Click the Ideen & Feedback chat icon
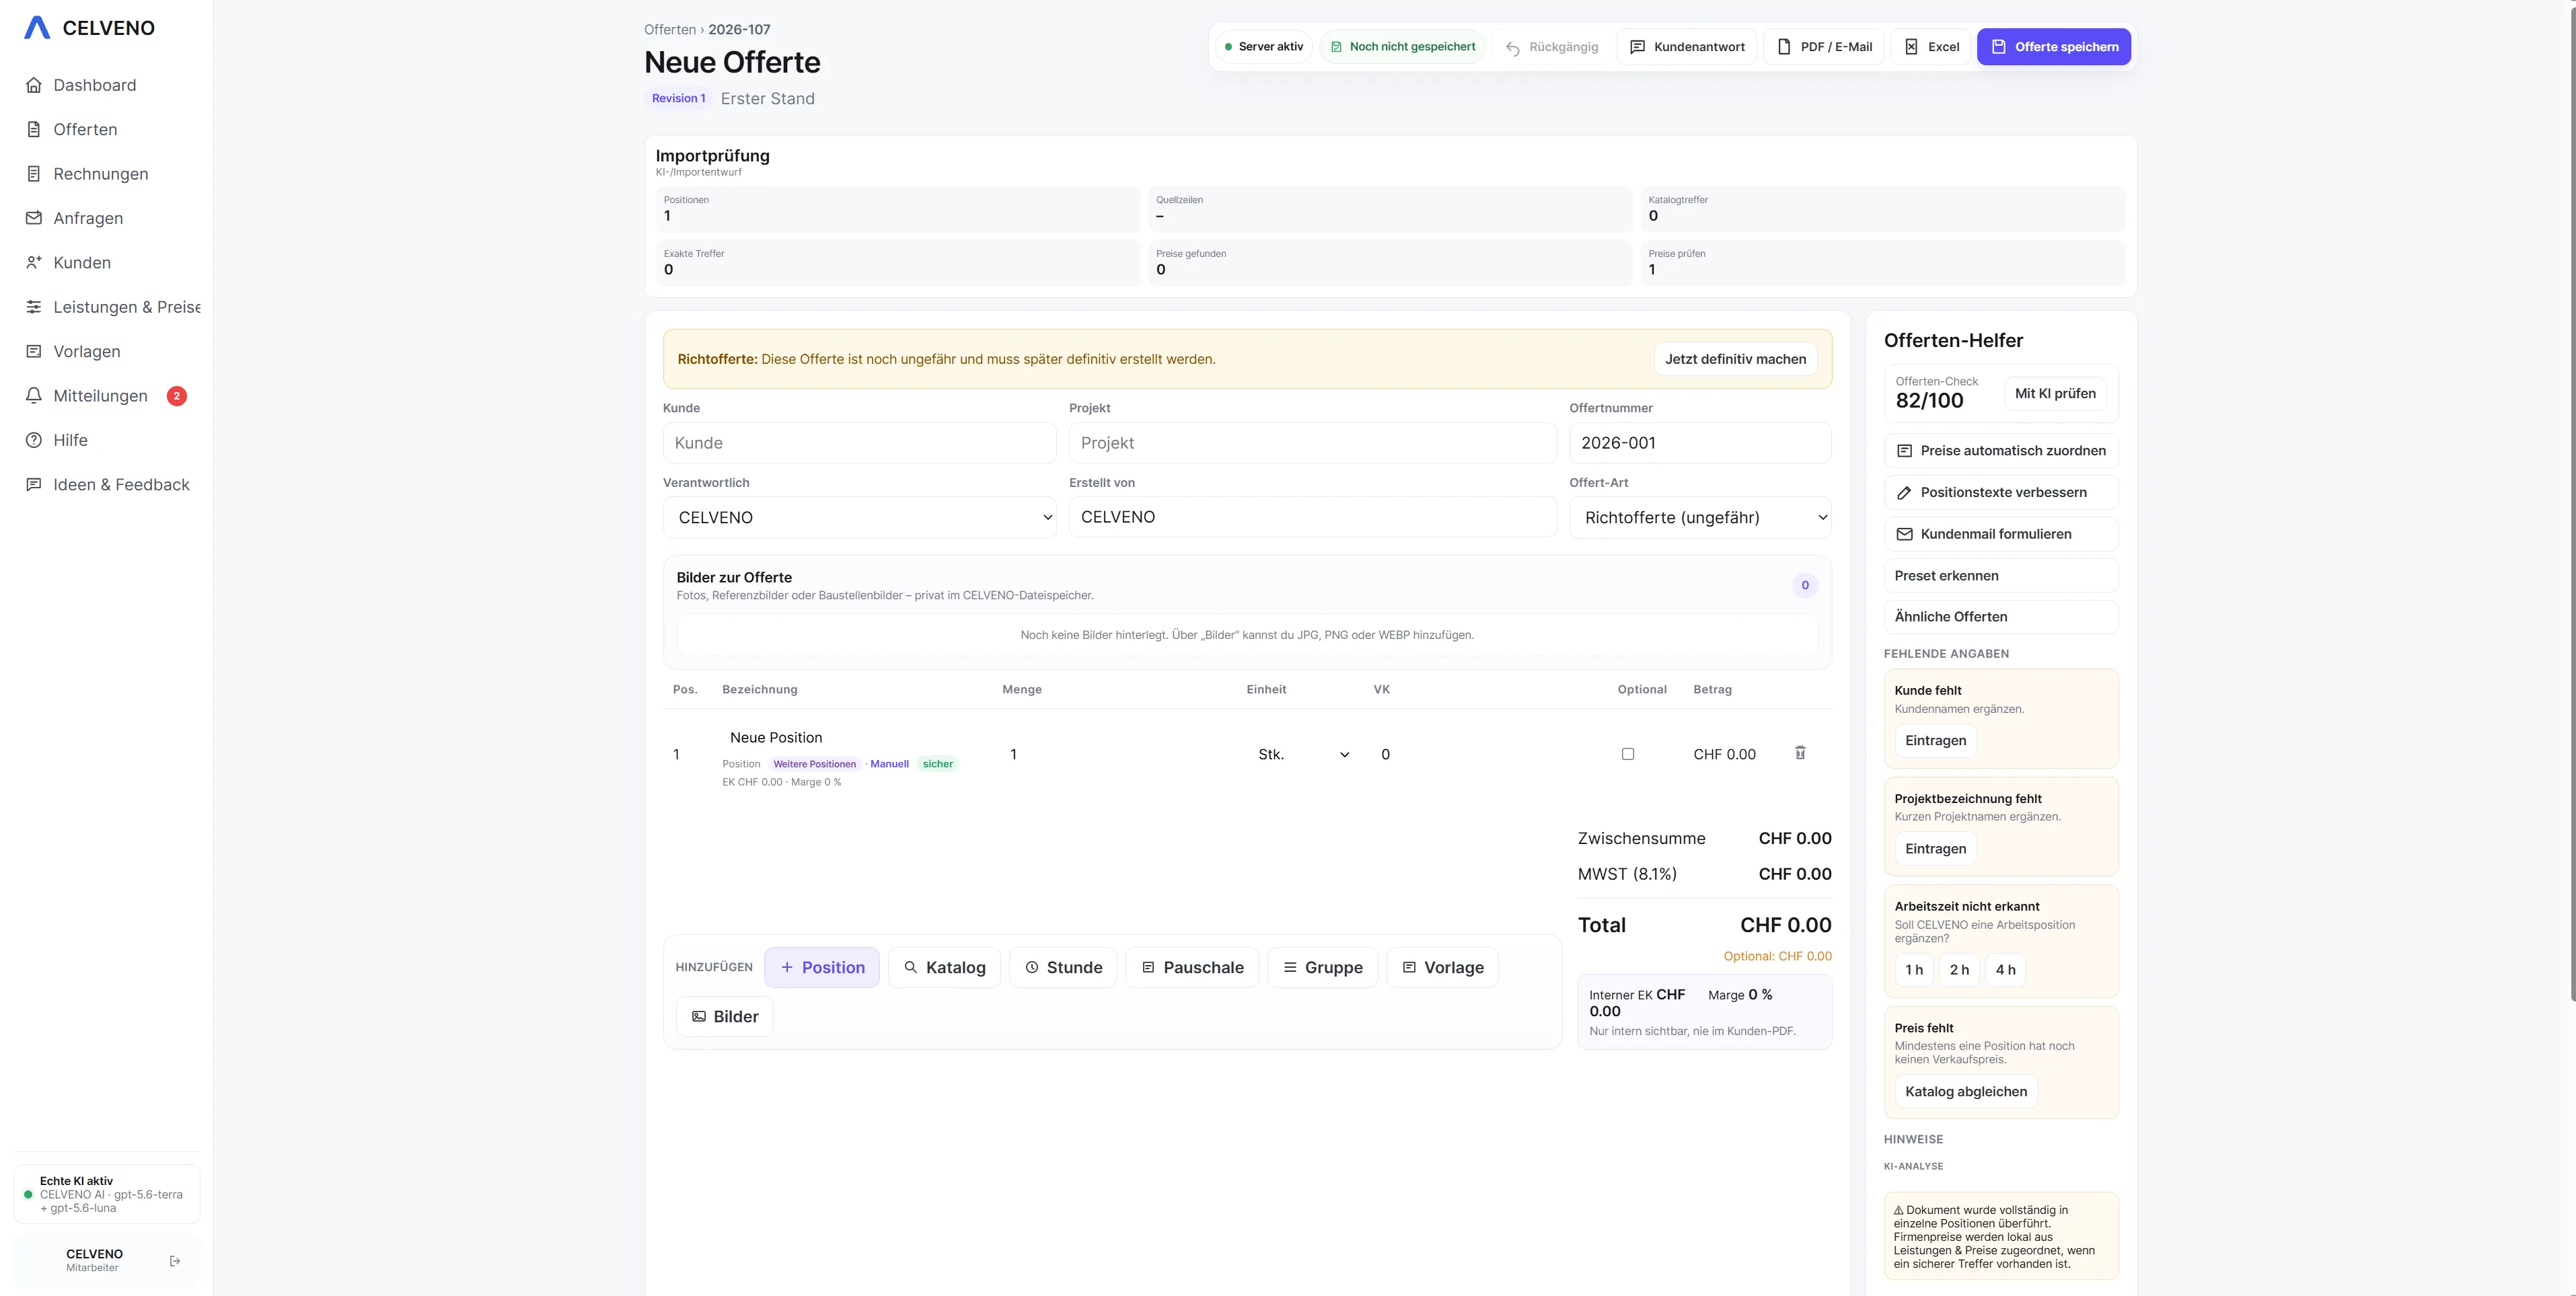This screenshot has width=2576, height=1296. (34, 484)
